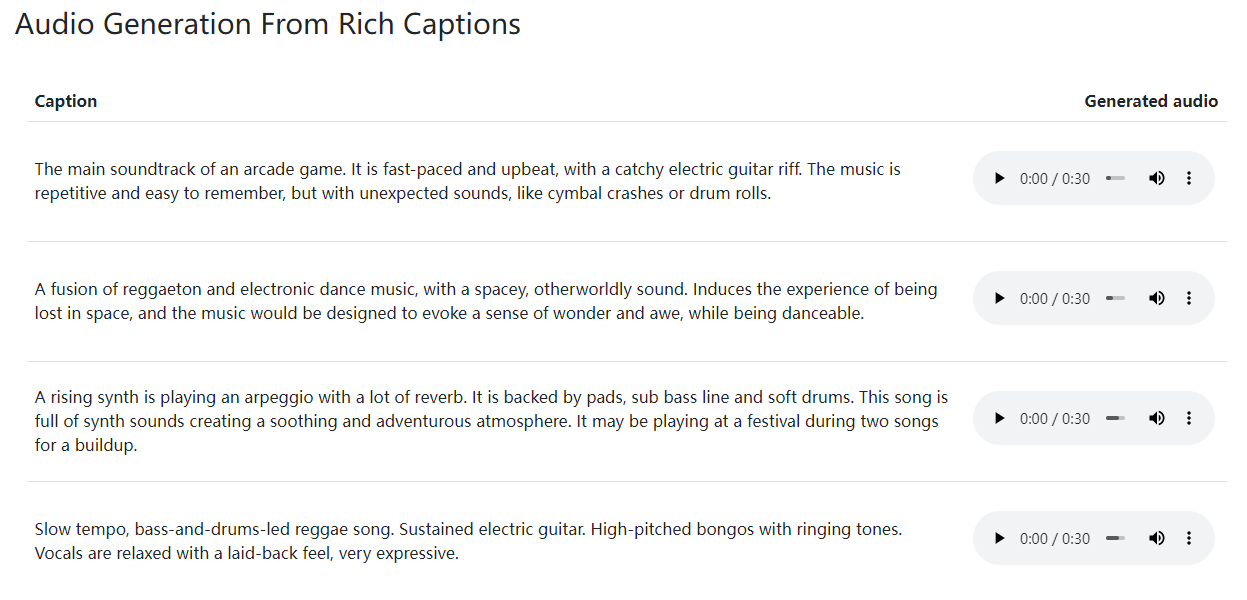The width and height of the screenshot is (1247, 600).
Task: Seek in the arcade soundtrack progress bar
Action: click(x=1116, y=178)
